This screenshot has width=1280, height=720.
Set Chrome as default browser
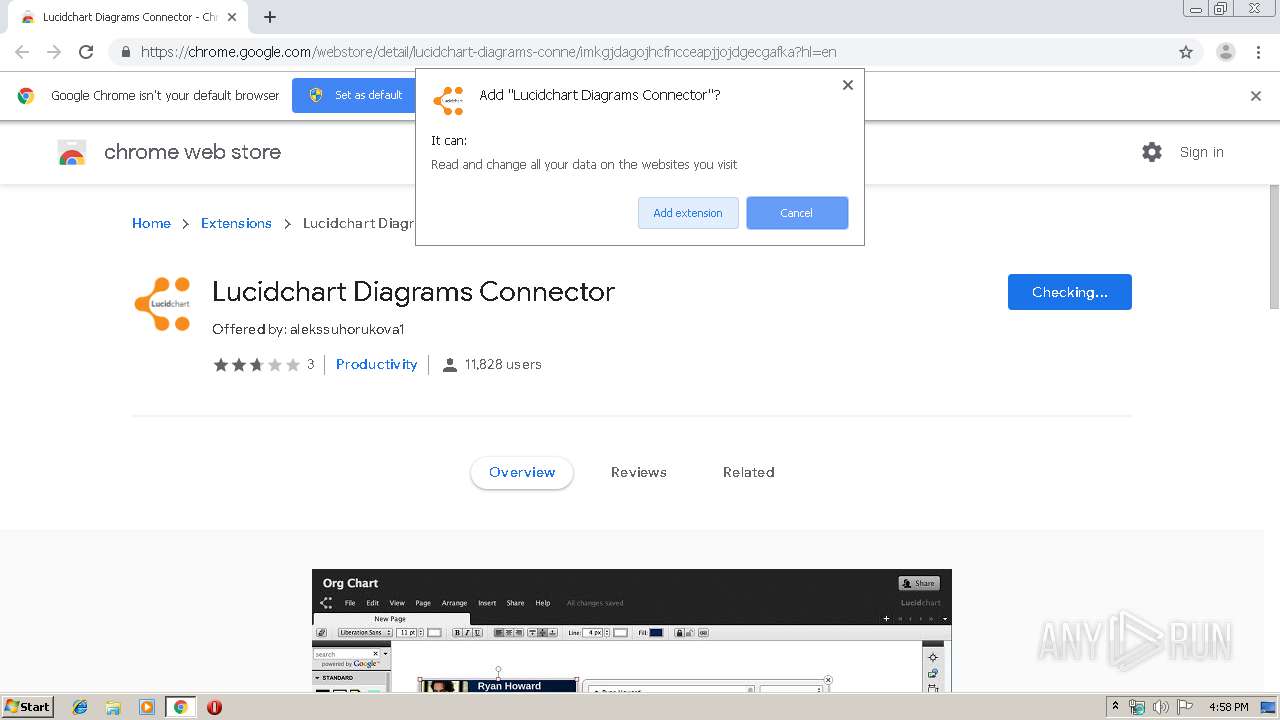click(357, 95)
